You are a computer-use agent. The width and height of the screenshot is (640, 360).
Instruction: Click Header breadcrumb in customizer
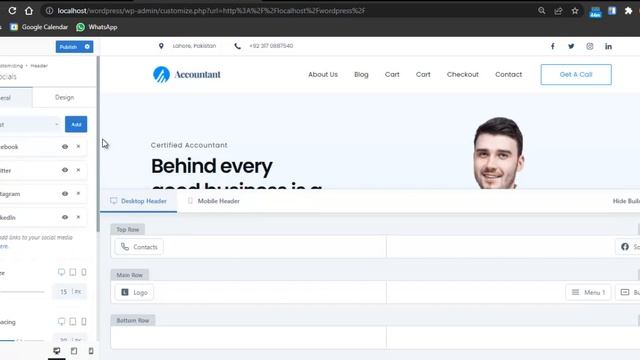point(39,66)
